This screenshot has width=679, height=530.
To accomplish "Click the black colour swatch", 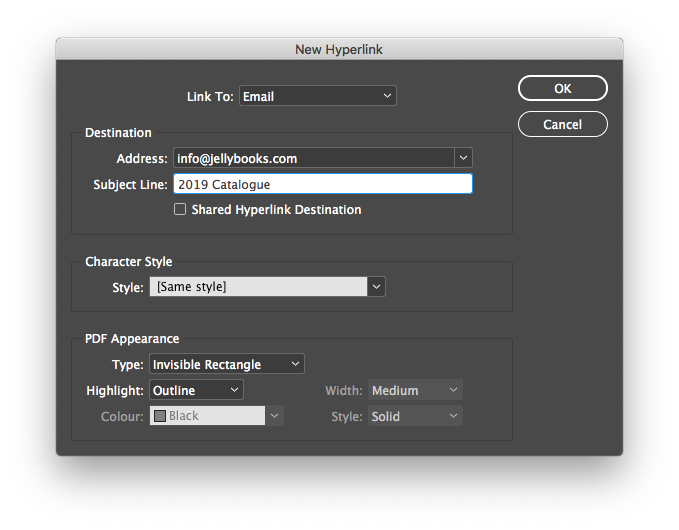I will click(159, 416).
